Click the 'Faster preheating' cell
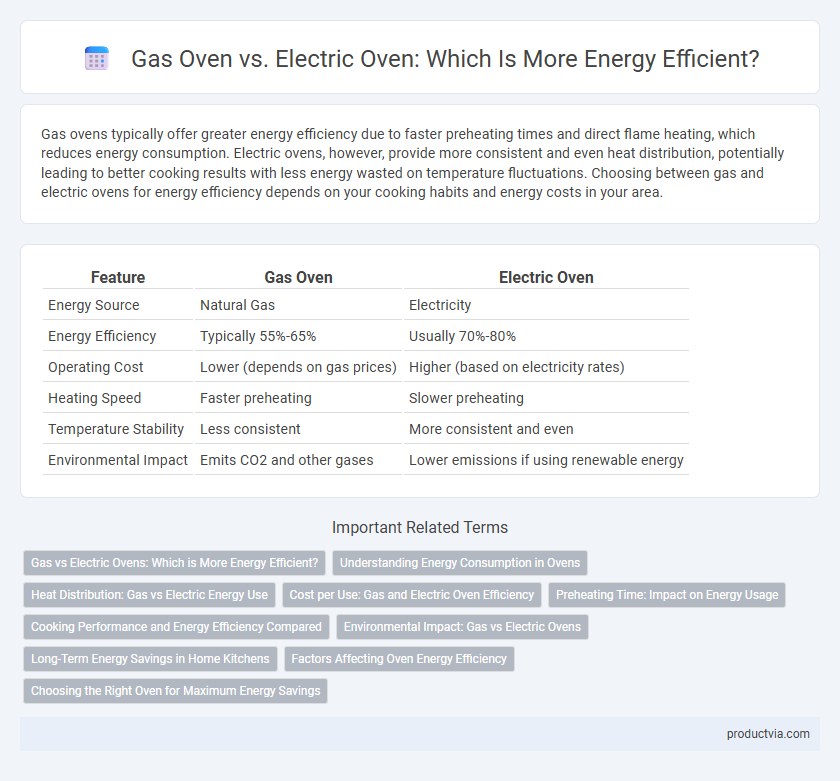Viewport: 840px width, 781px height. (x=256, y=398)
